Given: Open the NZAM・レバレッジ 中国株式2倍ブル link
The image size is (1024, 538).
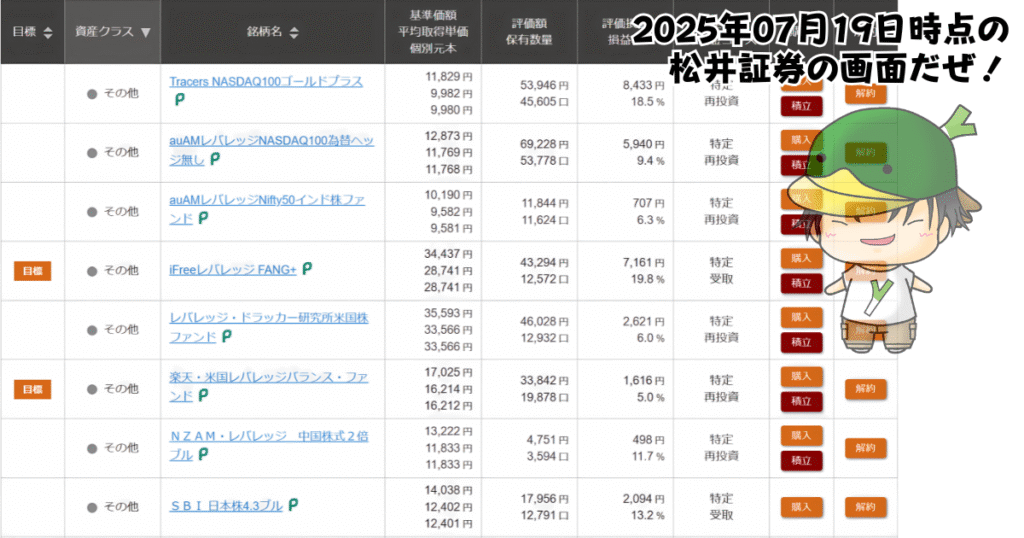Looking at the screenshot, I should (x=268, y=445).
